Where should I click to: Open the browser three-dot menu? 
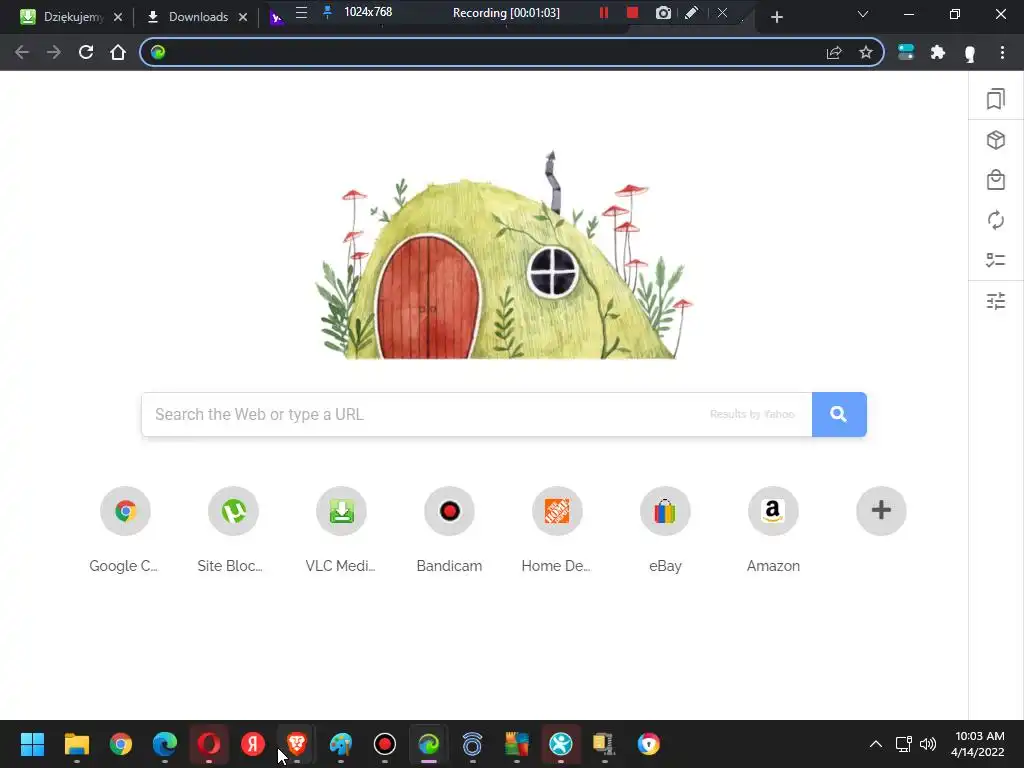pyautogui.click(x=1002, y=52)
